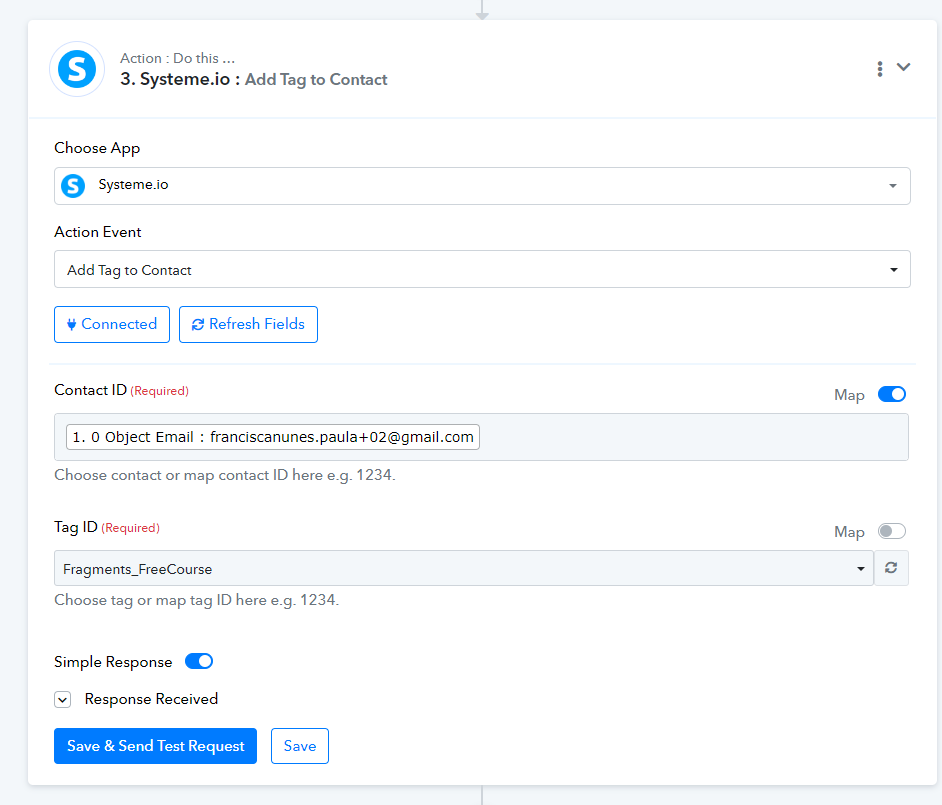Click Save & Send Test Request
The image size is (942, 805).
156,746
